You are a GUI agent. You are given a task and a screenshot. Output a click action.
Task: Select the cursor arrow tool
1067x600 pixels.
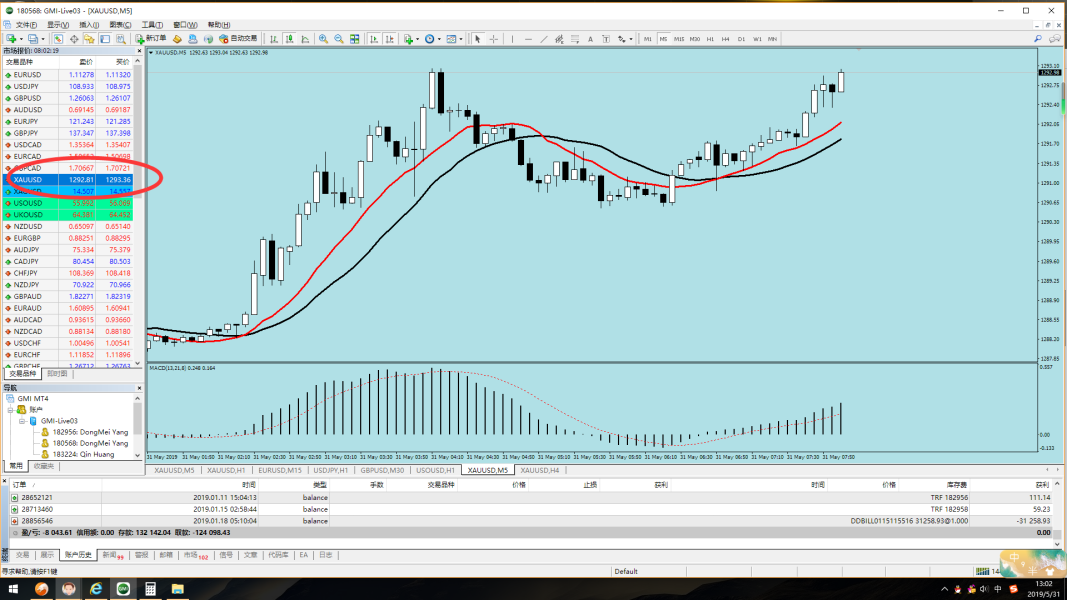(x=477, y=39)
